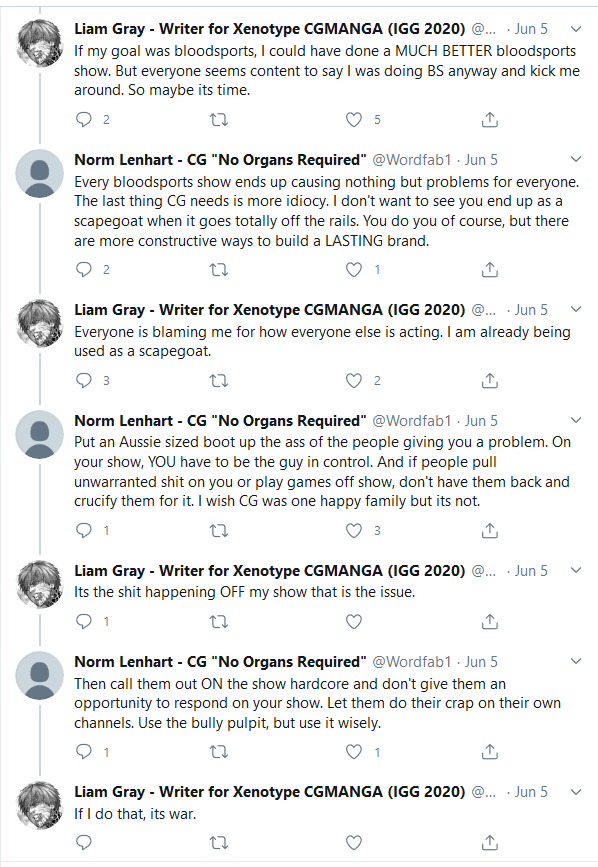Expand options for Norm's "Put an Aussie" tweet
This screenshot has height=867, width=598.
pyautogui.click(x=576, y=420)
